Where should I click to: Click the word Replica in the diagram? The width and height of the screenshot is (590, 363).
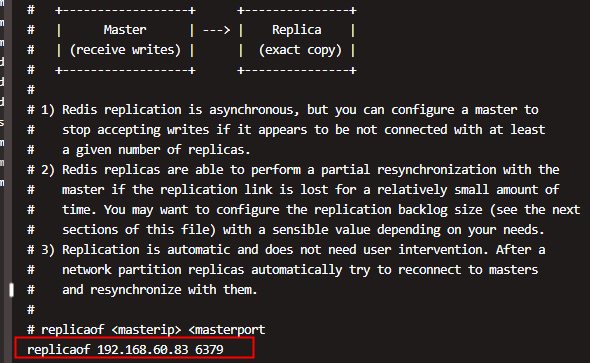point(297,30)
